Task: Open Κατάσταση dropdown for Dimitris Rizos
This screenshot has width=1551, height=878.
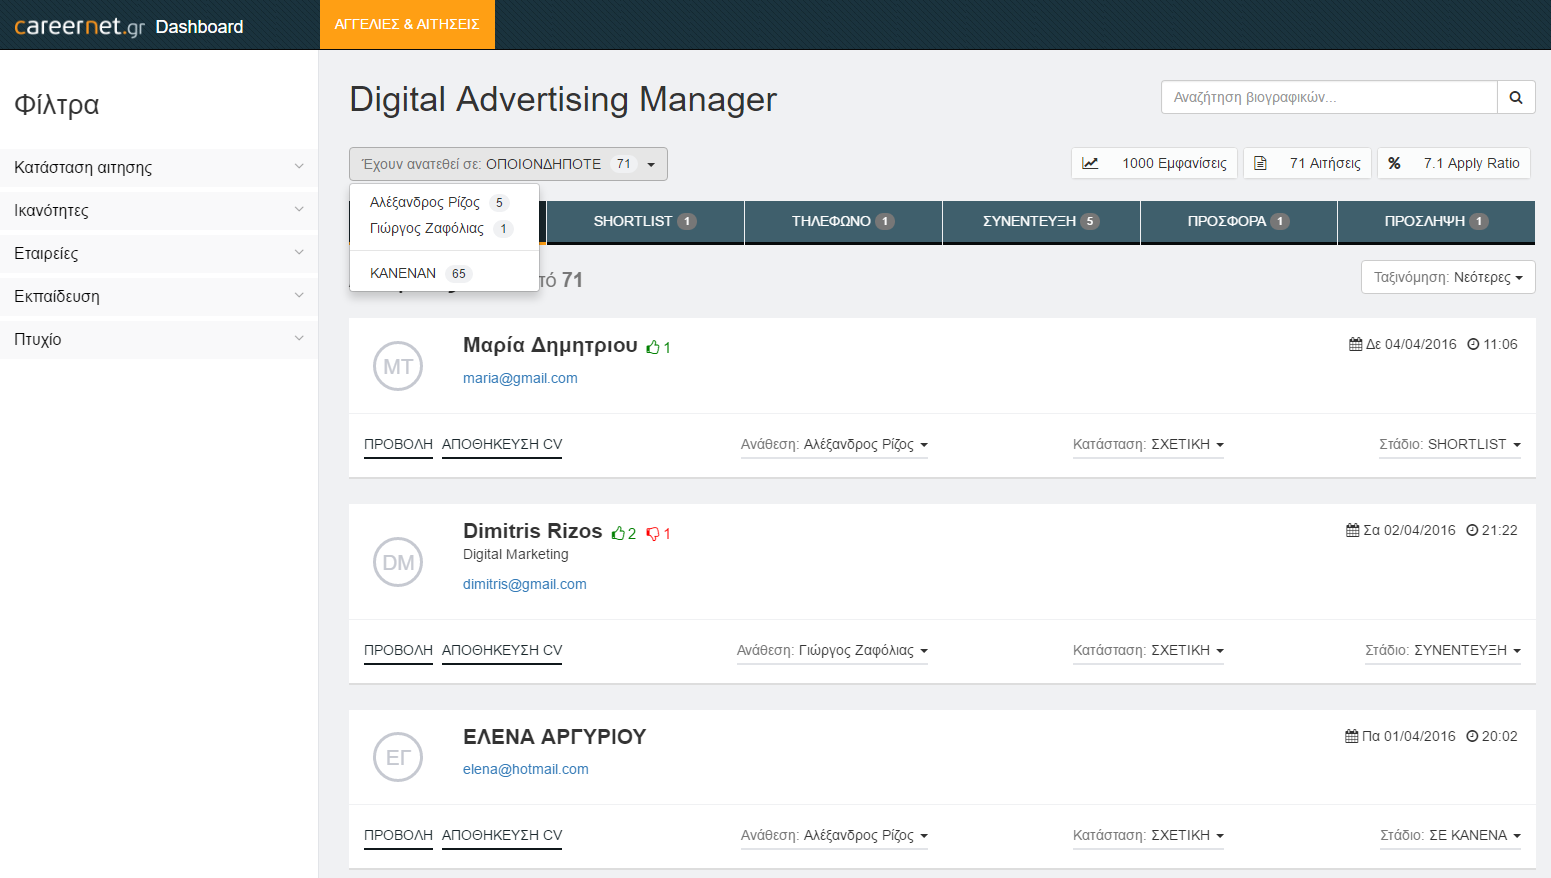Action: pos(1148,651)
